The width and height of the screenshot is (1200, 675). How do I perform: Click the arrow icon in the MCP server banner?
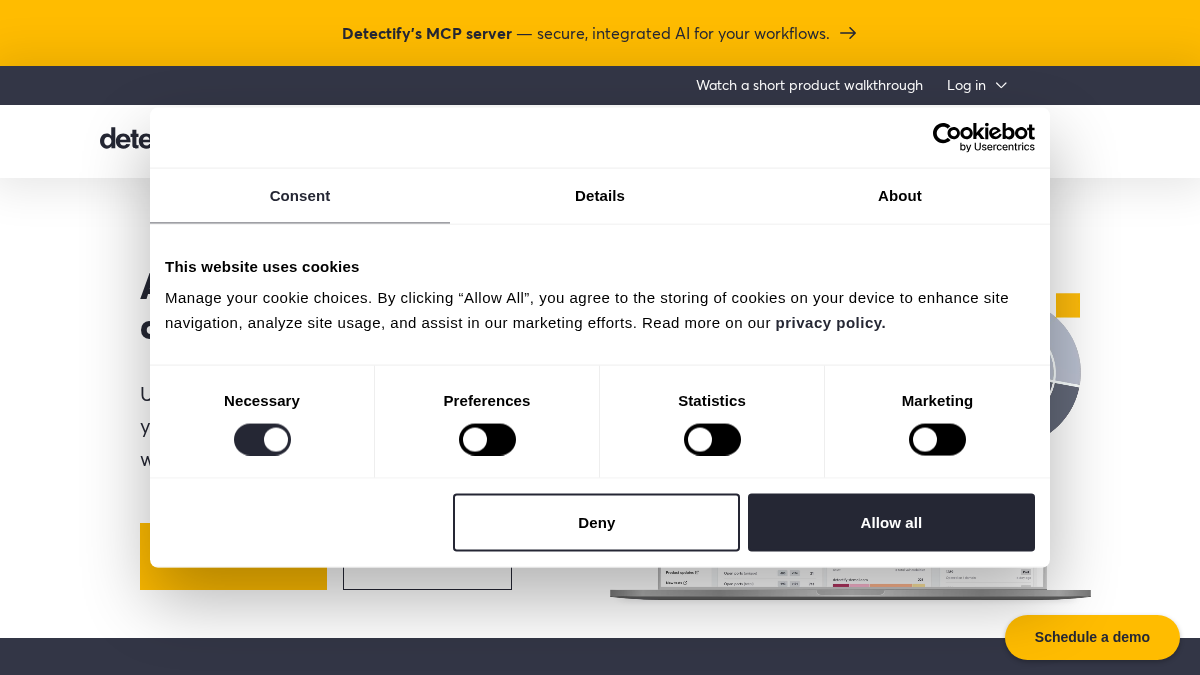click(x=848, y=33)
